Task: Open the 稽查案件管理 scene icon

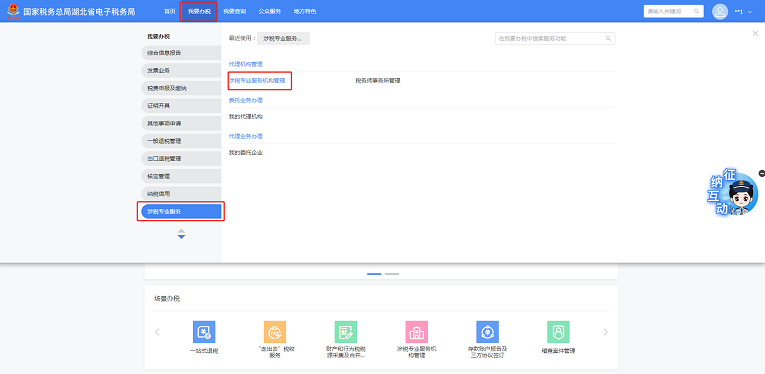Action: (558, 332)
